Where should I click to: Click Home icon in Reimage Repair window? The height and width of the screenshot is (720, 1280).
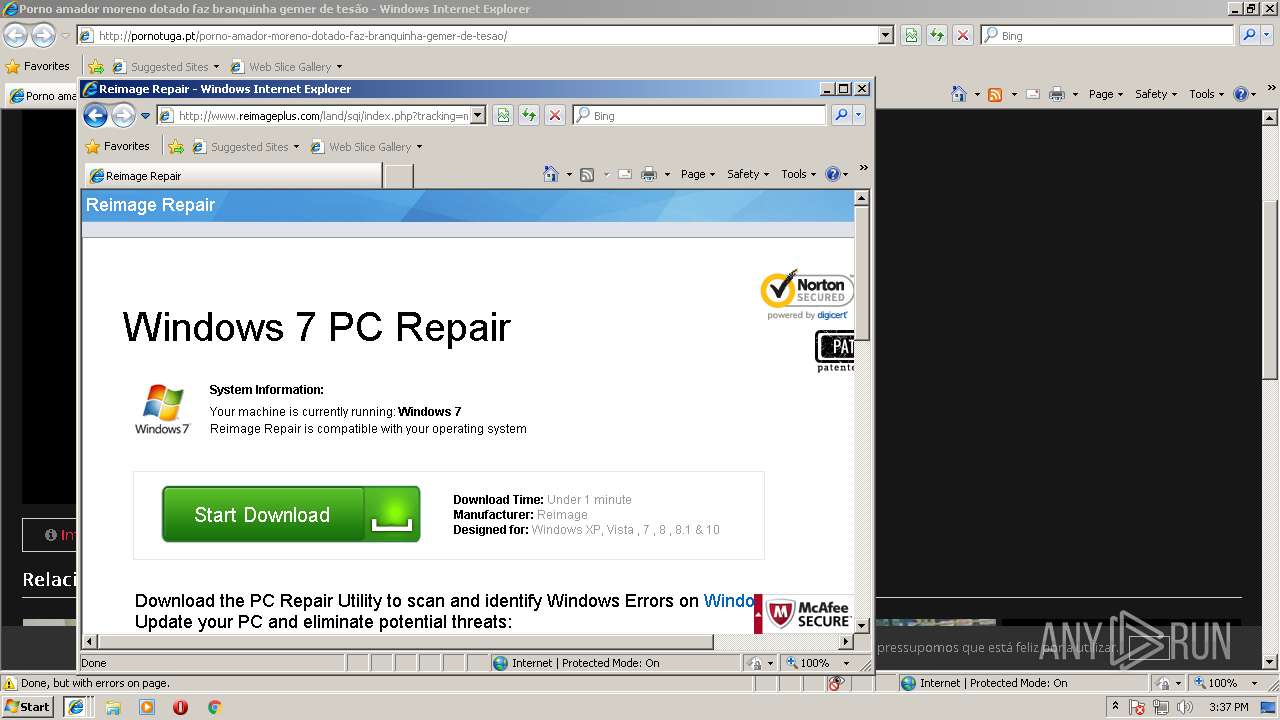(550, 174)
